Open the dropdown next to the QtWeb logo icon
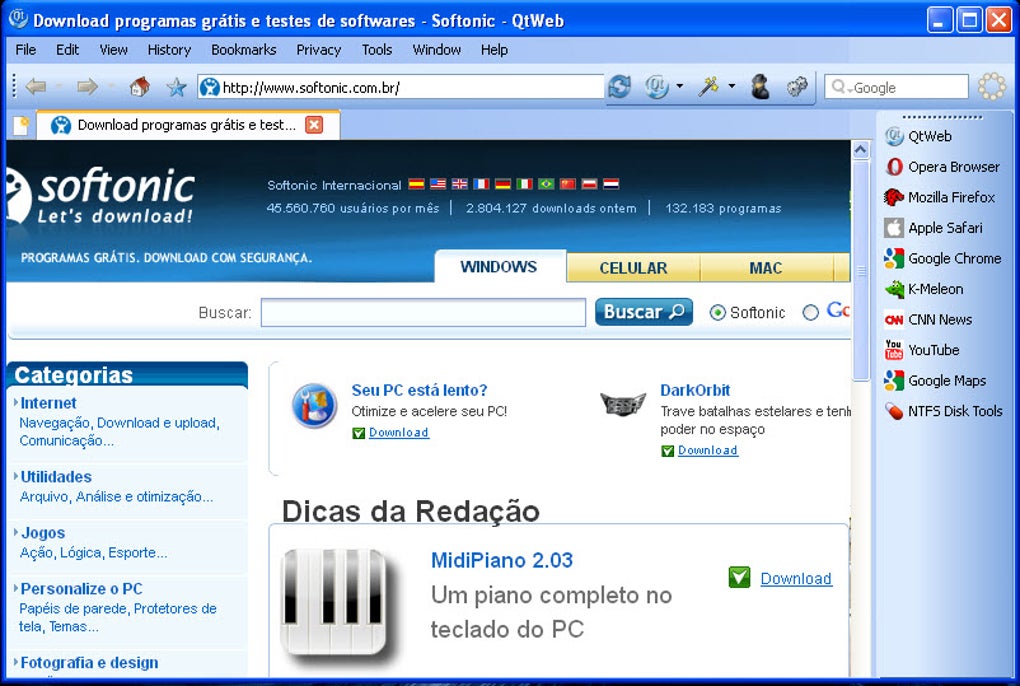This screenshot has height=686, width=1020. coord(679,86)
